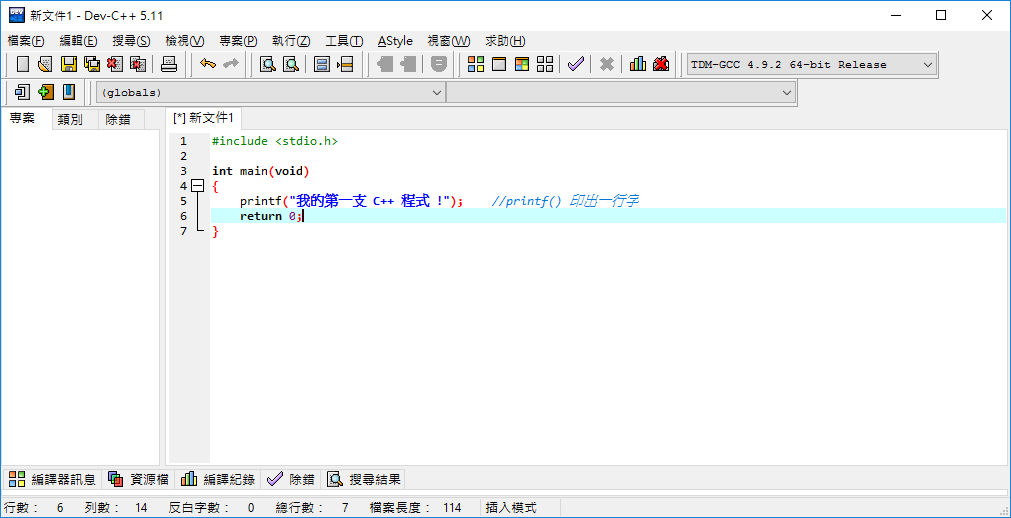Click the return 0; code line
1011x518 pixels.
(271, 216)
